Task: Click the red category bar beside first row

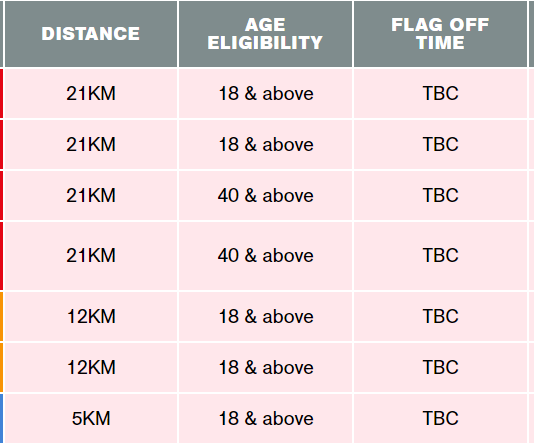Action: 1,93
